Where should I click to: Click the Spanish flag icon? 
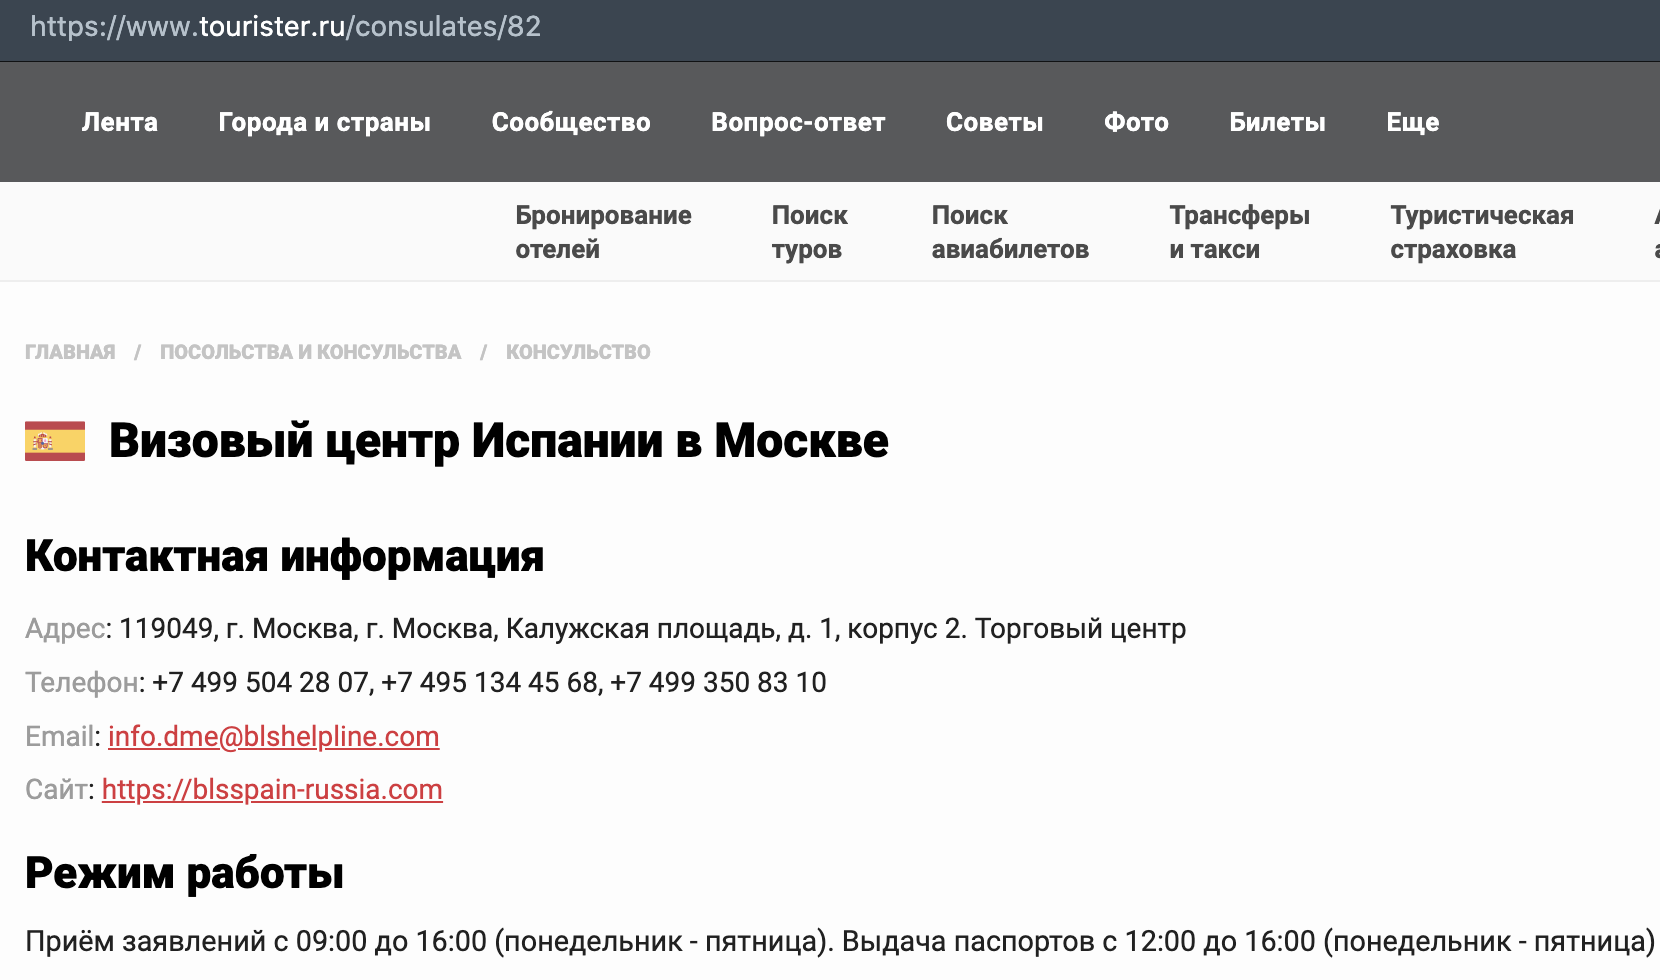pyautogui.click(x=55, y=441)
